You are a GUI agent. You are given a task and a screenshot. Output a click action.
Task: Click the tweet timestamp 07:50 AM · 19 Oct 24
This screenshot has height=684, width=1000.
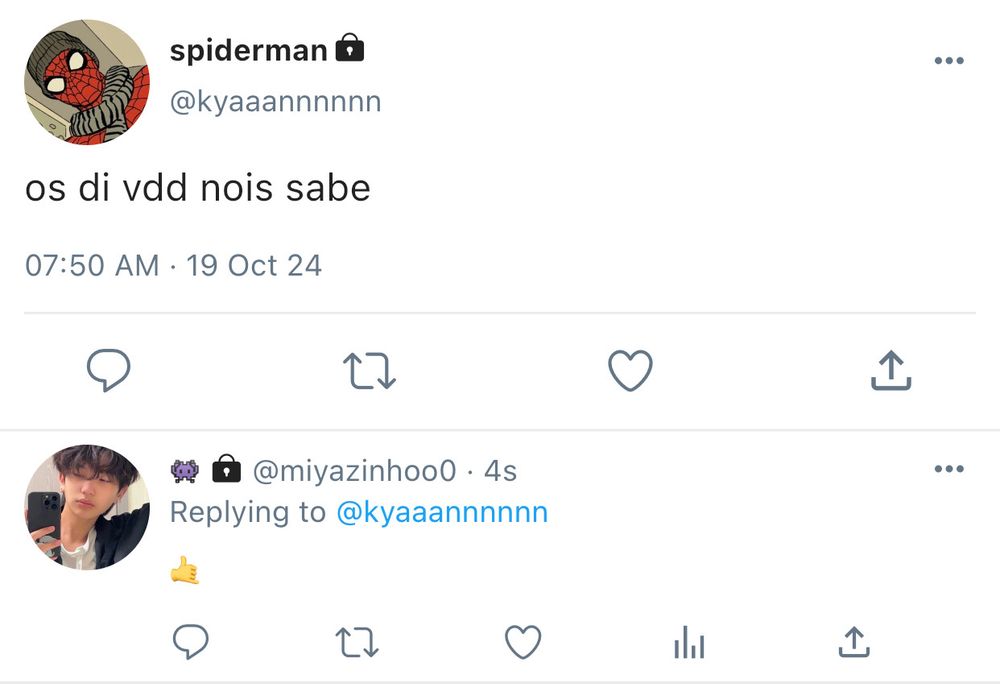coord(173,265)
